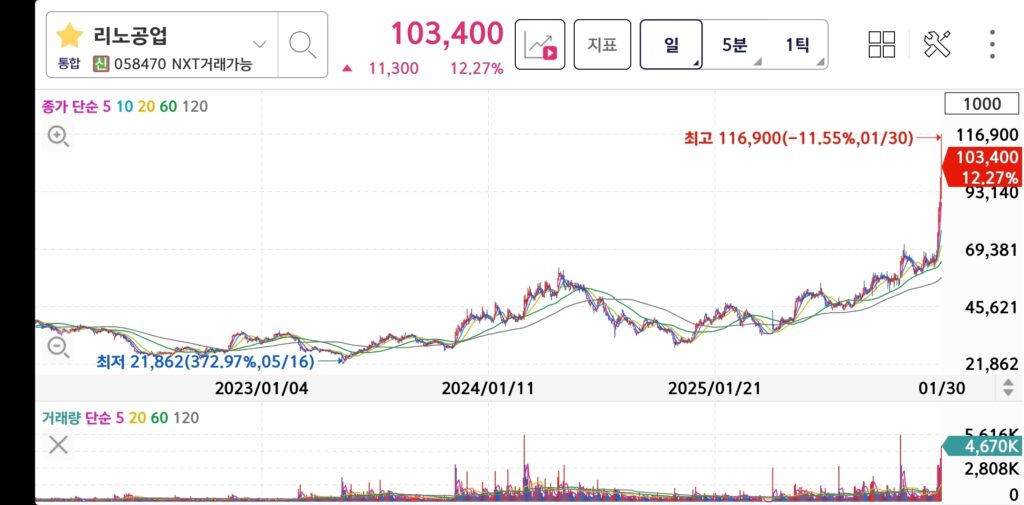The image size is (1024, 505).
Task: Switch to the 5분 minute tab
Action: point(734,45)
